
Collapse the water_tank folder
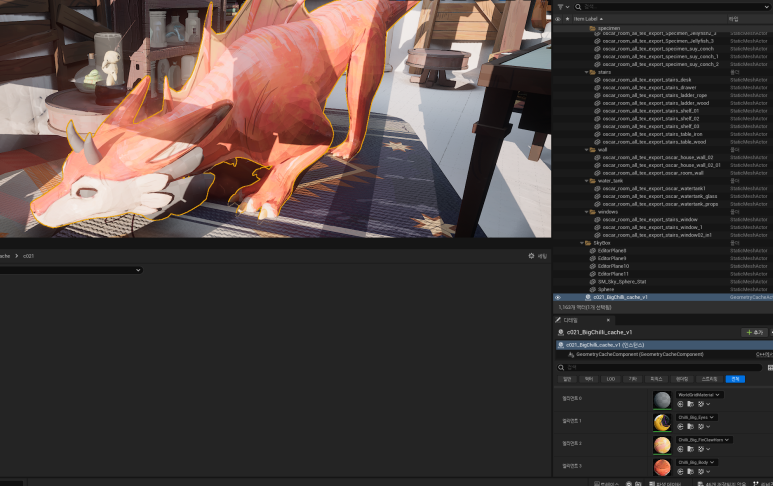[x=587, y=181]
